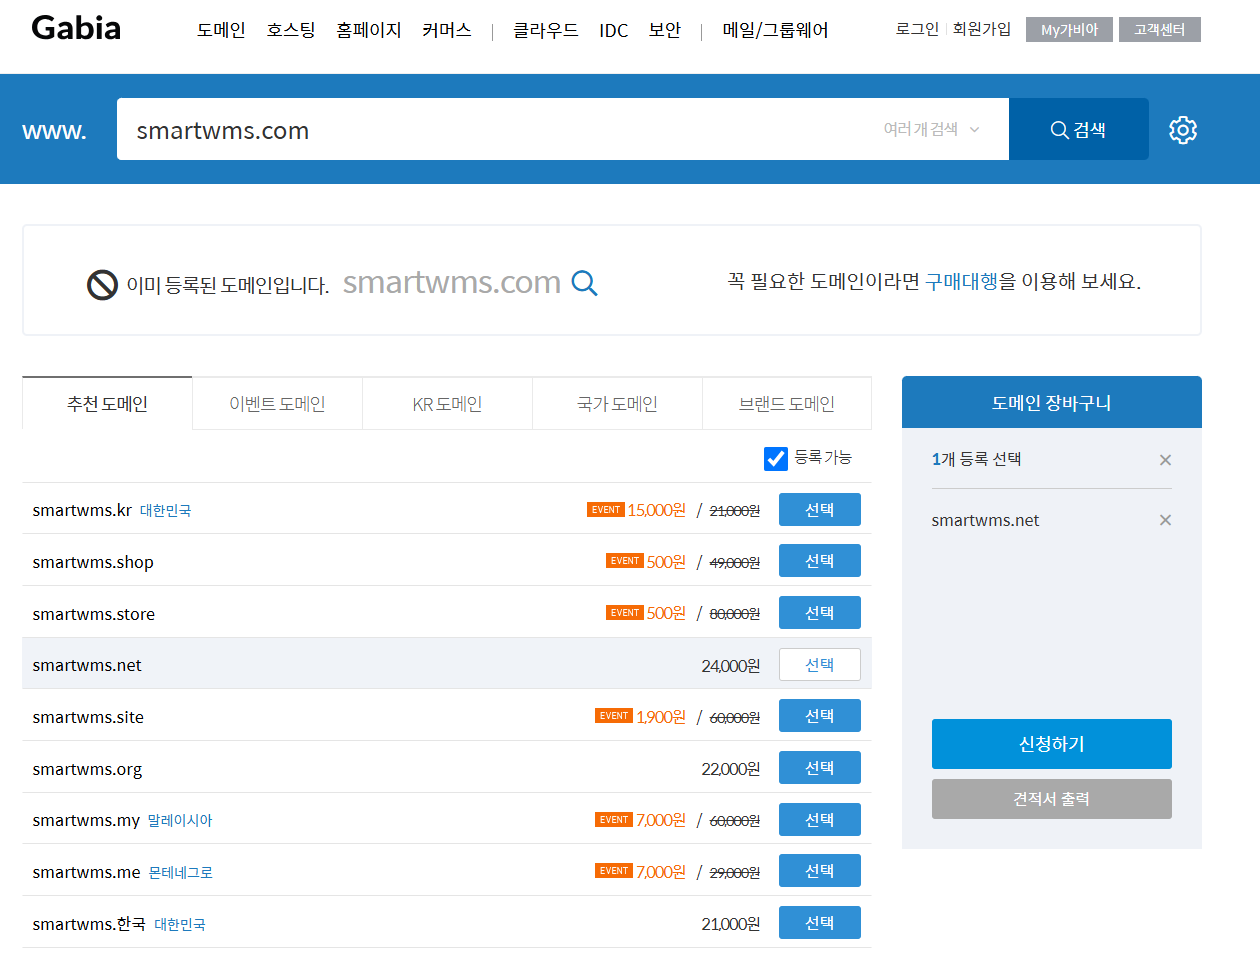Select smartwms.me with 선택 button
The image size is (1260, 955).
pyautogui.click(x=820, y=871)
